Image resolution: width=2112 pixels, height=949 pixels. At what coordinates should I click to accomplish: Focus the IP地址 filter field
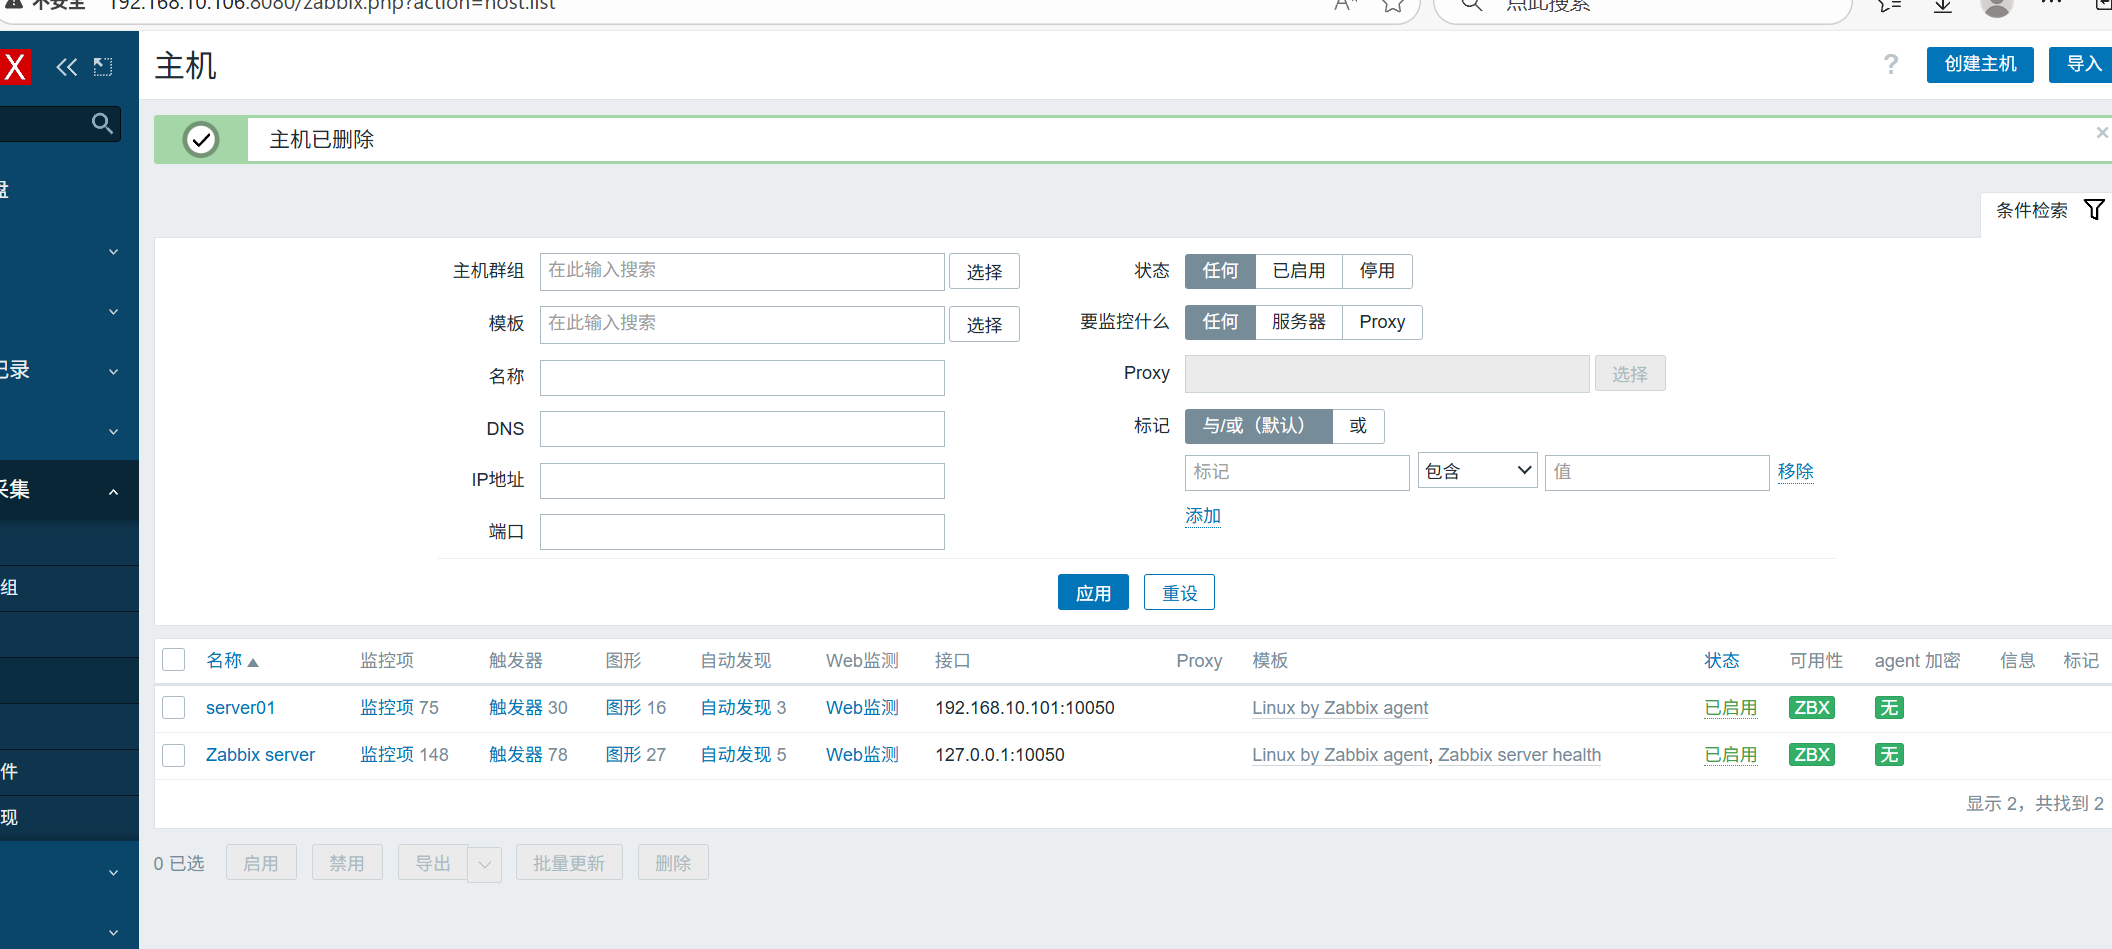(742, 481)
